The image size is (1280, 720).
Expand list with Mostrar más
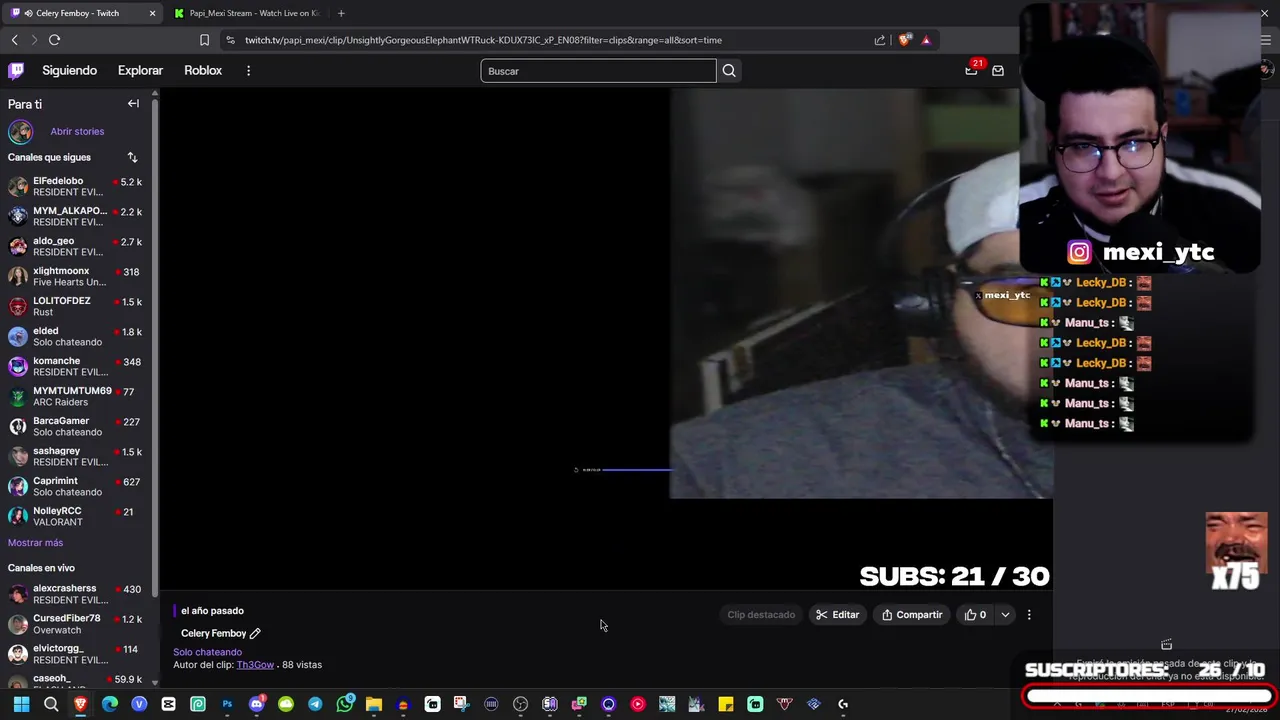pyautogui.click(x=35, y=542)
